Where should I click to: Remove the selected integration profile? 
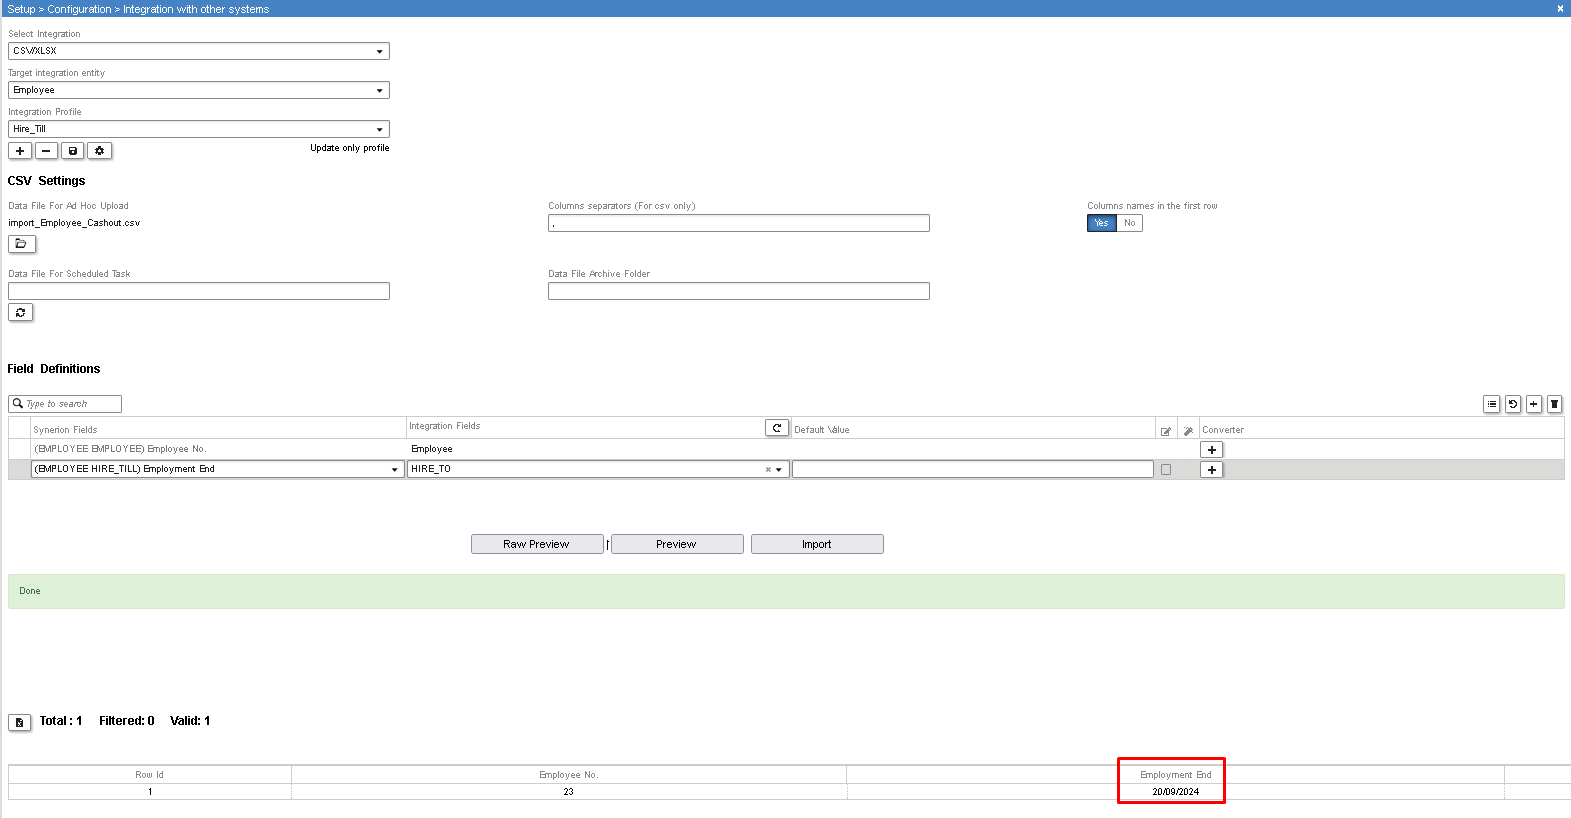(46, 151)
